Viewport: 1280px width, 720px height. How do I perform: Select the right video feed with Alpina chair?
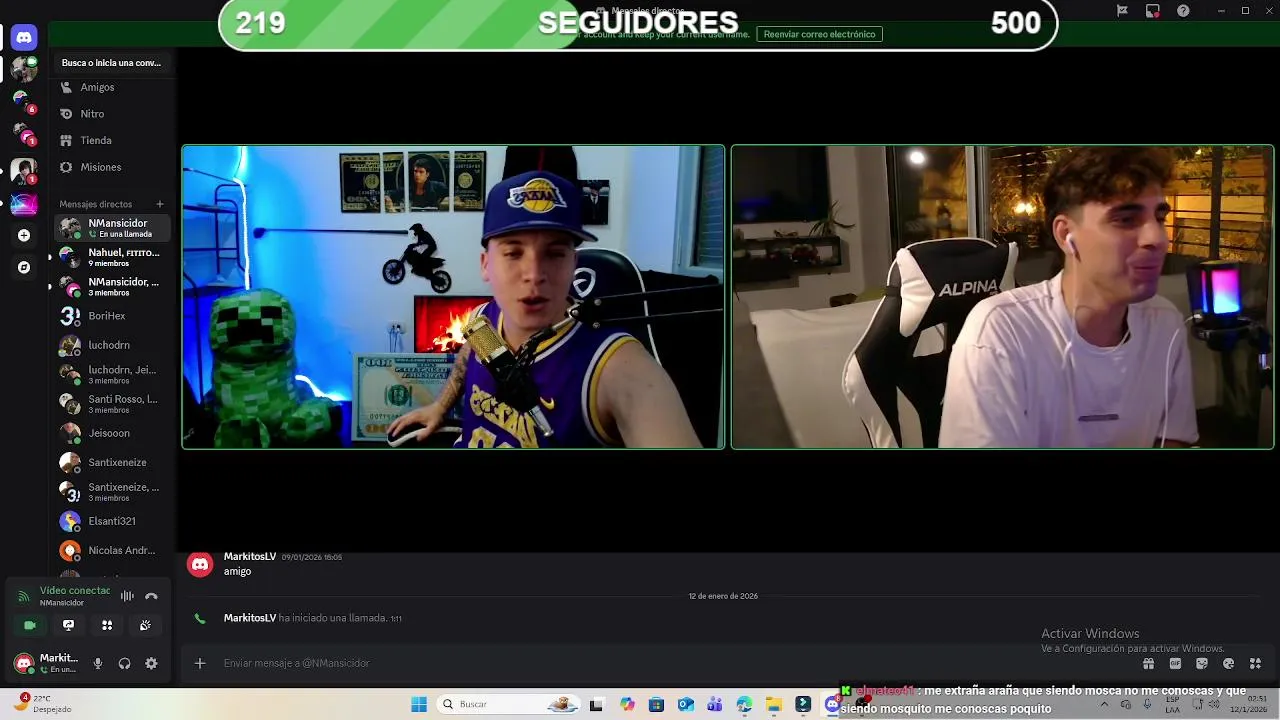click(1002, 297)
